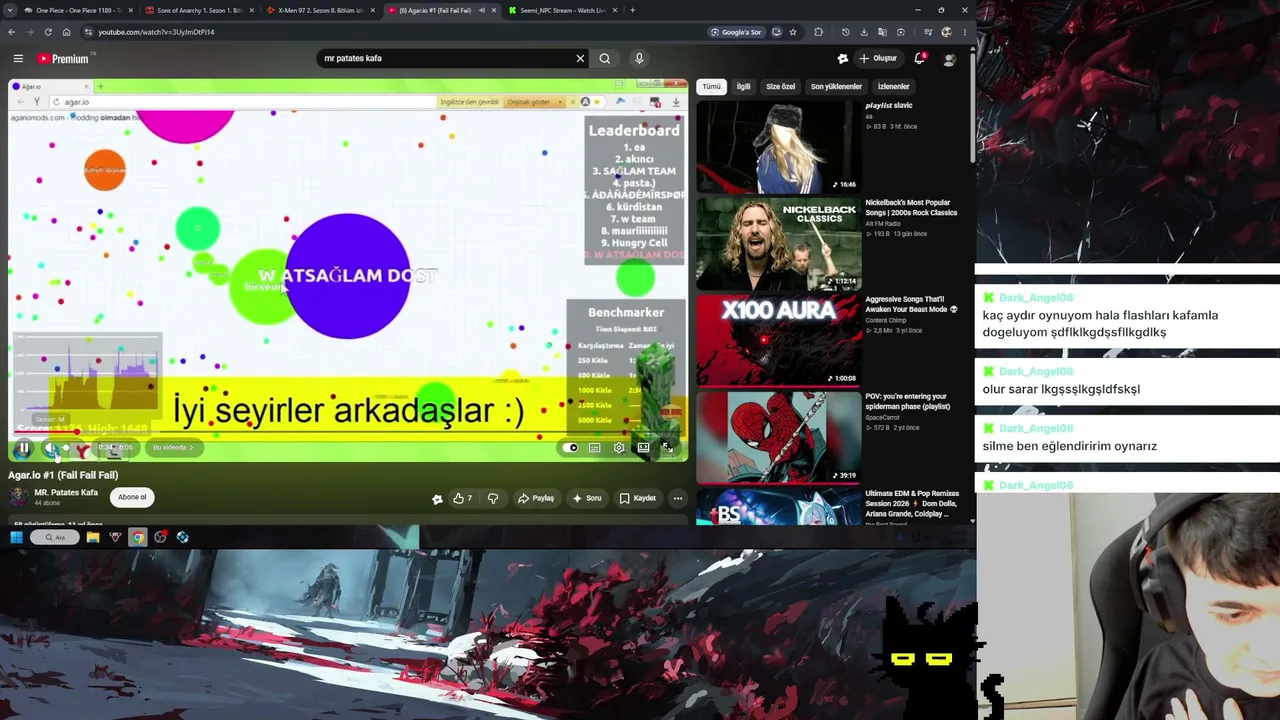Toggle the autoplay switch in the player

point(570,448)
